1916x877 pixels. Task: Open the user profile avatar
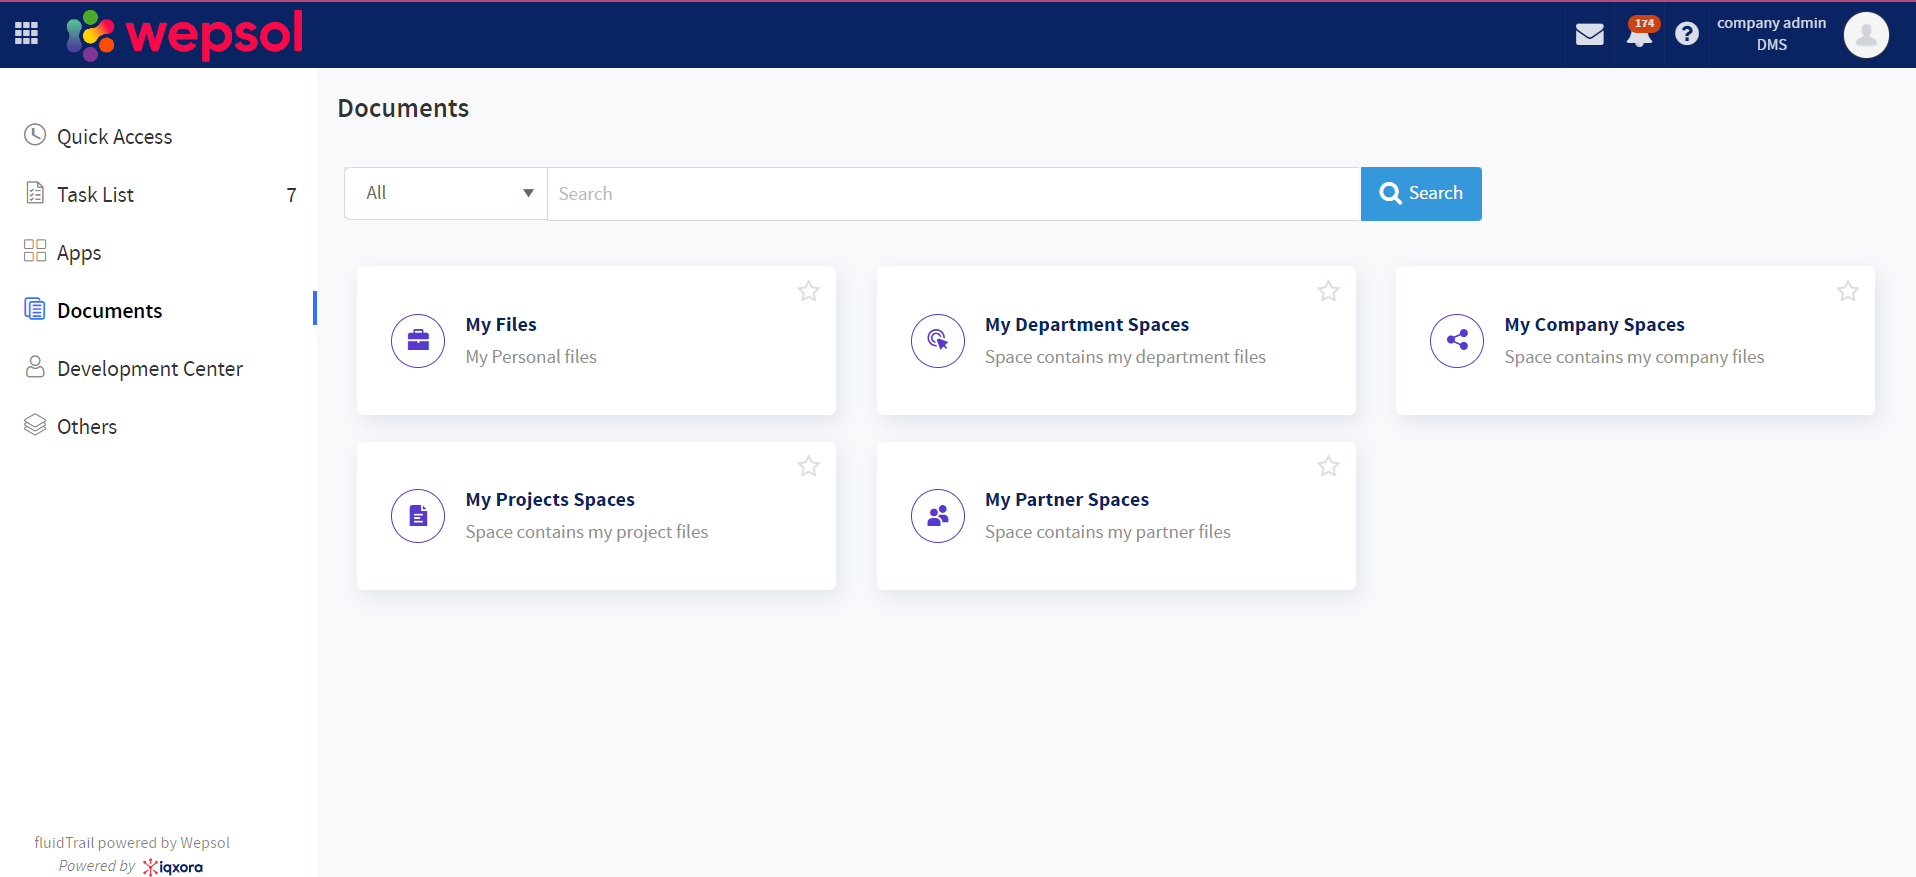coord(1865,35)
